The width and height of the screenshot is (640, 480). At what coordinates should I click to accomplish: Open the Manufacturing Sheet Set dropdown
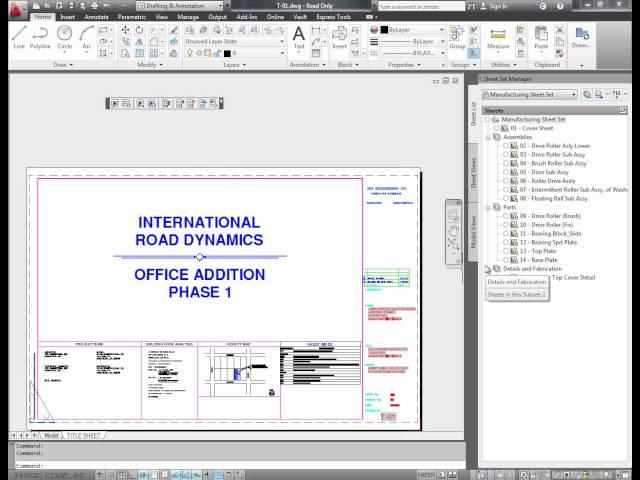(530, 94)
